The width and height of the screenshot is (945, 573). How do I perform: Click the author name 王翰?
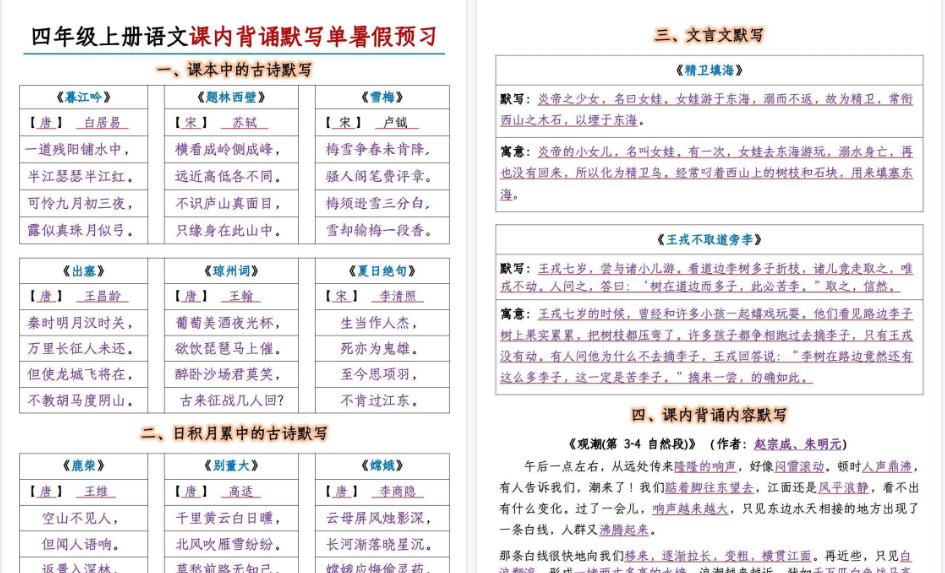pos(241,296)
